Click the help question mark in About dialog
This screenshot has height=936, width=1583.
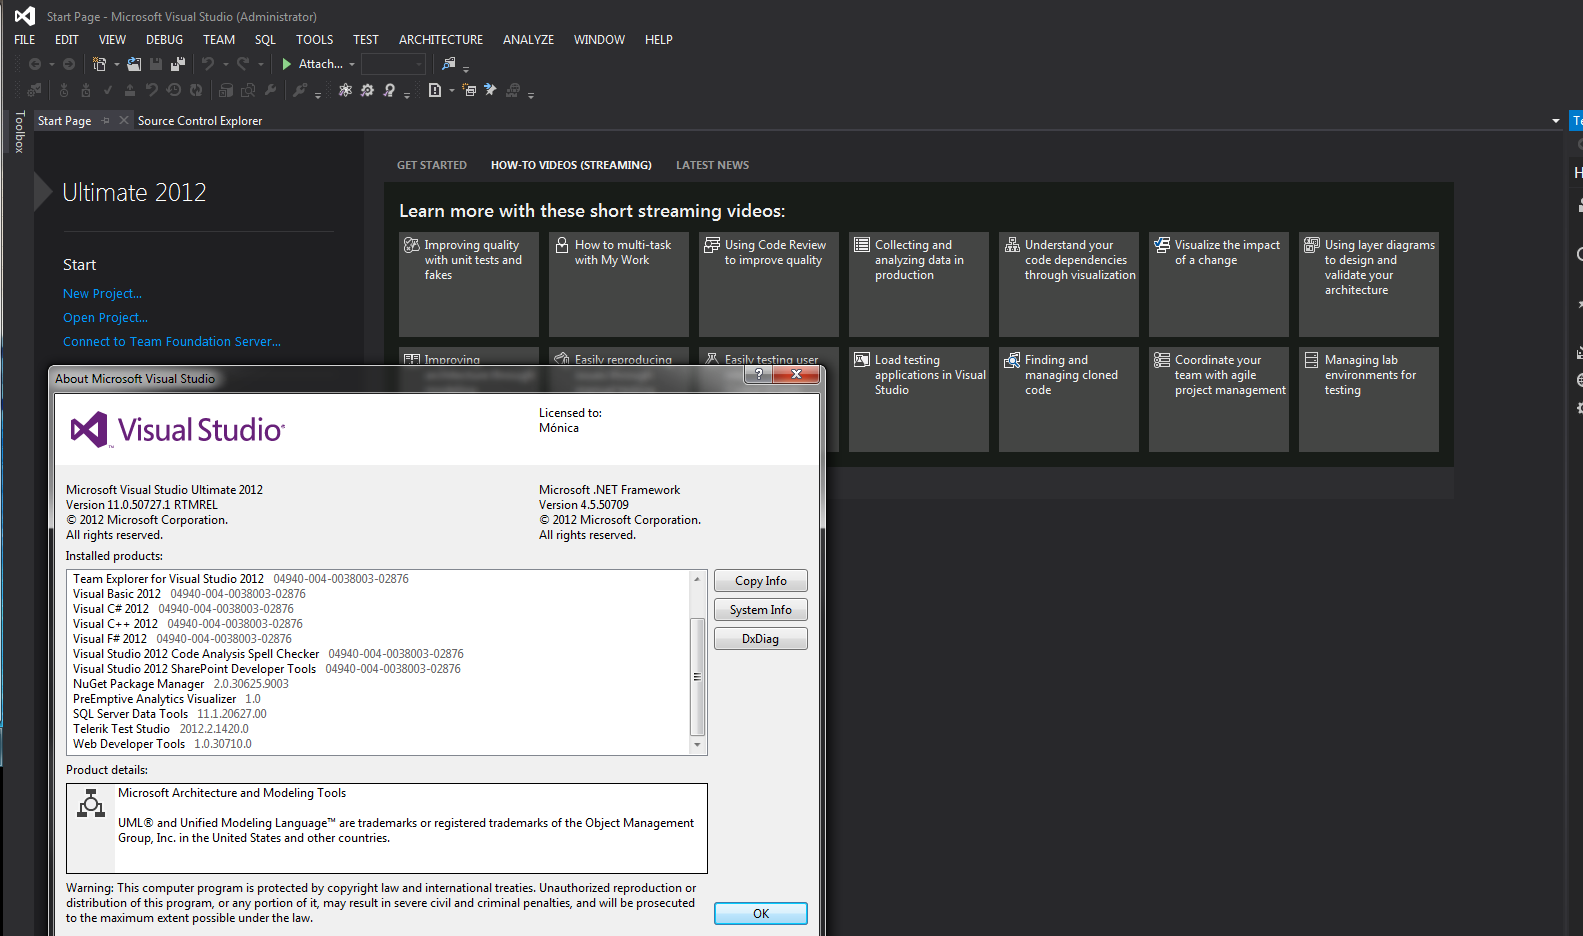pos(758,374)
